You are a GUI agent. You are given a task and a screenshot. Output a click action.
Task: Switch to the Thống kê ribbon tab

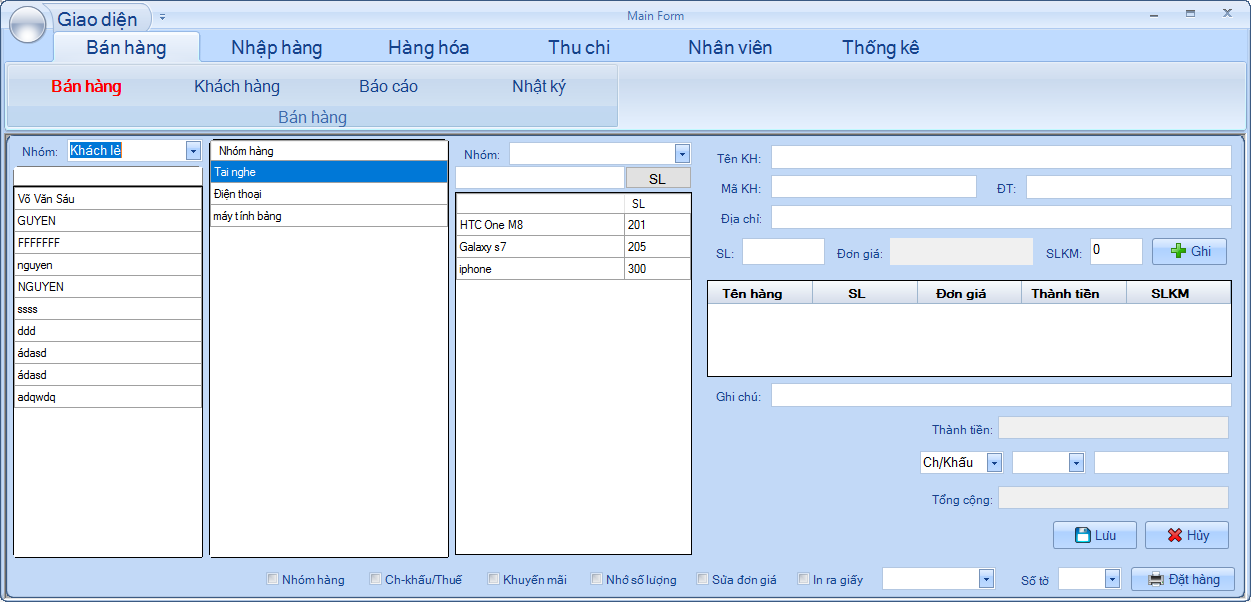coord(880,47)
